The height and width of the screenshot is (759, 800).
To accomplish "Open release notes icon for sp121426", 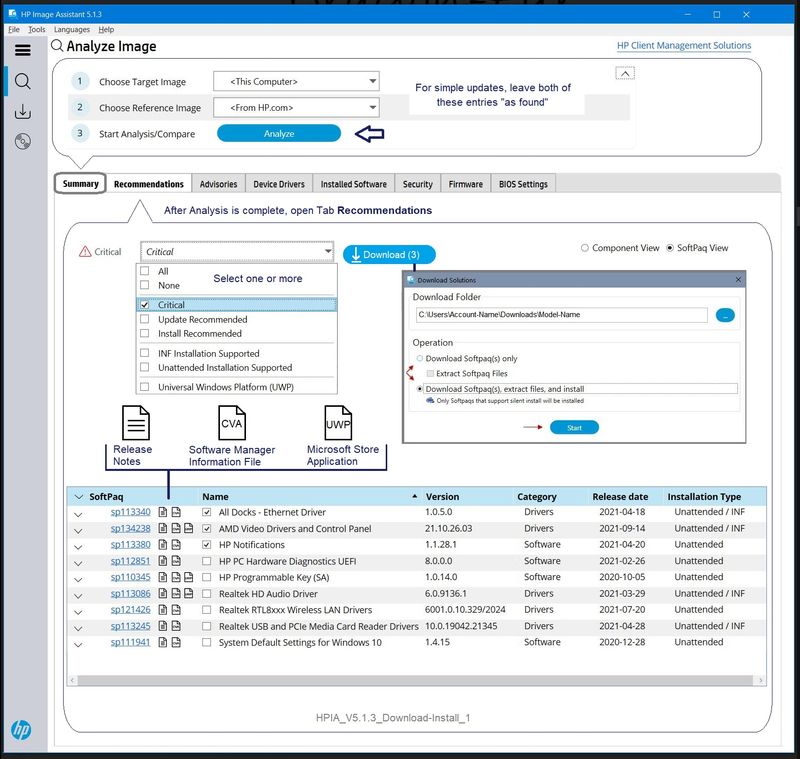I will pyautogui.click(x=163, y=610).
